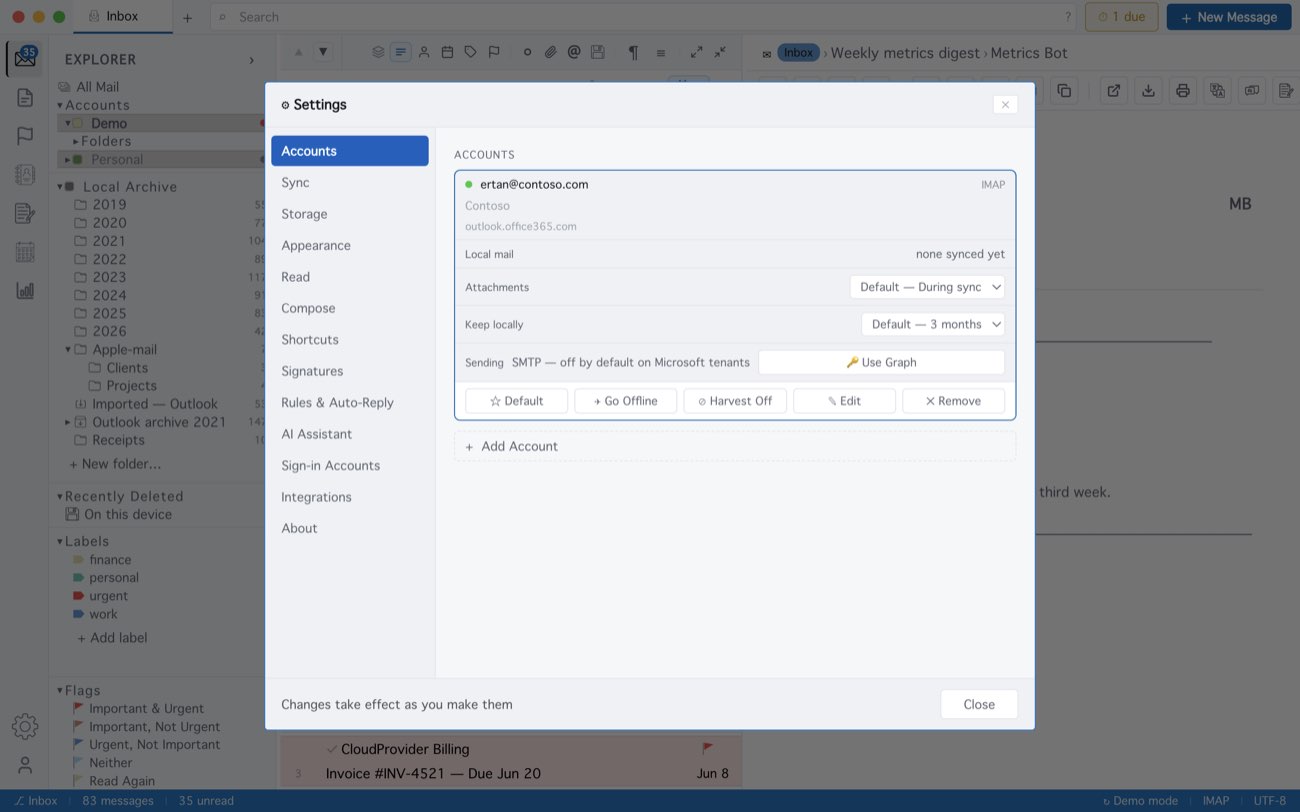Click the tag filter icon in list toolbar

(x=471, y=52)
